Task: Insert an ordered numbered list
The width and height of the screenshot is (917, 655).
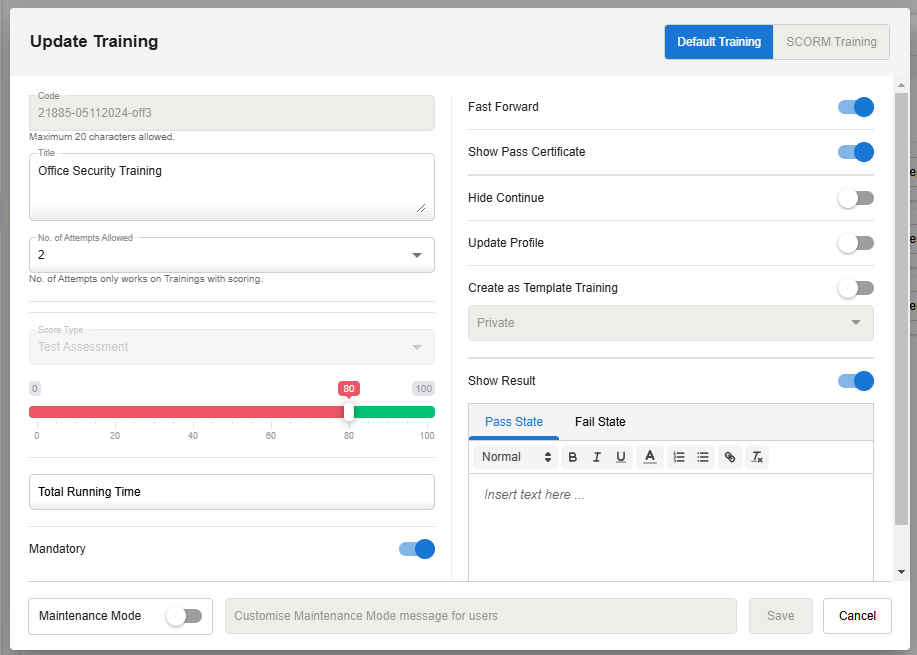Action: coord(679,457)
